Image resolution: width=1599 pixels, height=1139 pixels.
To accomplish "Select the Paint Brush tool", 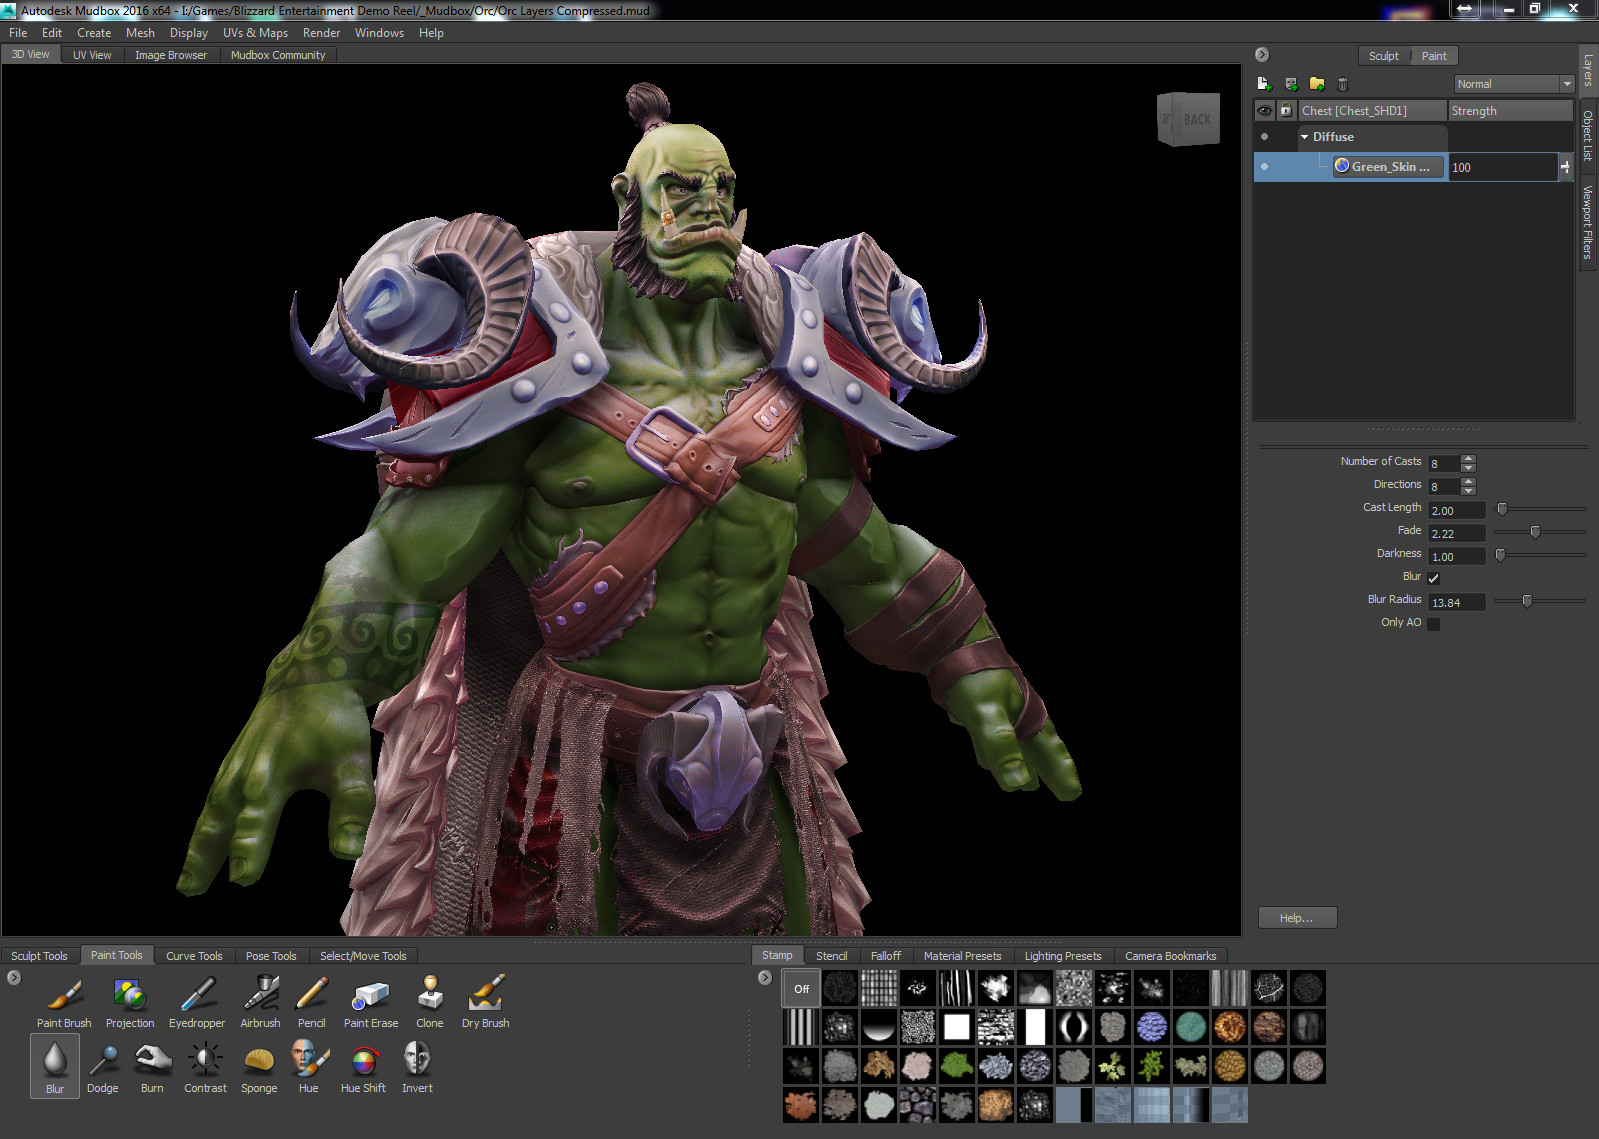I will point(64,1001).
